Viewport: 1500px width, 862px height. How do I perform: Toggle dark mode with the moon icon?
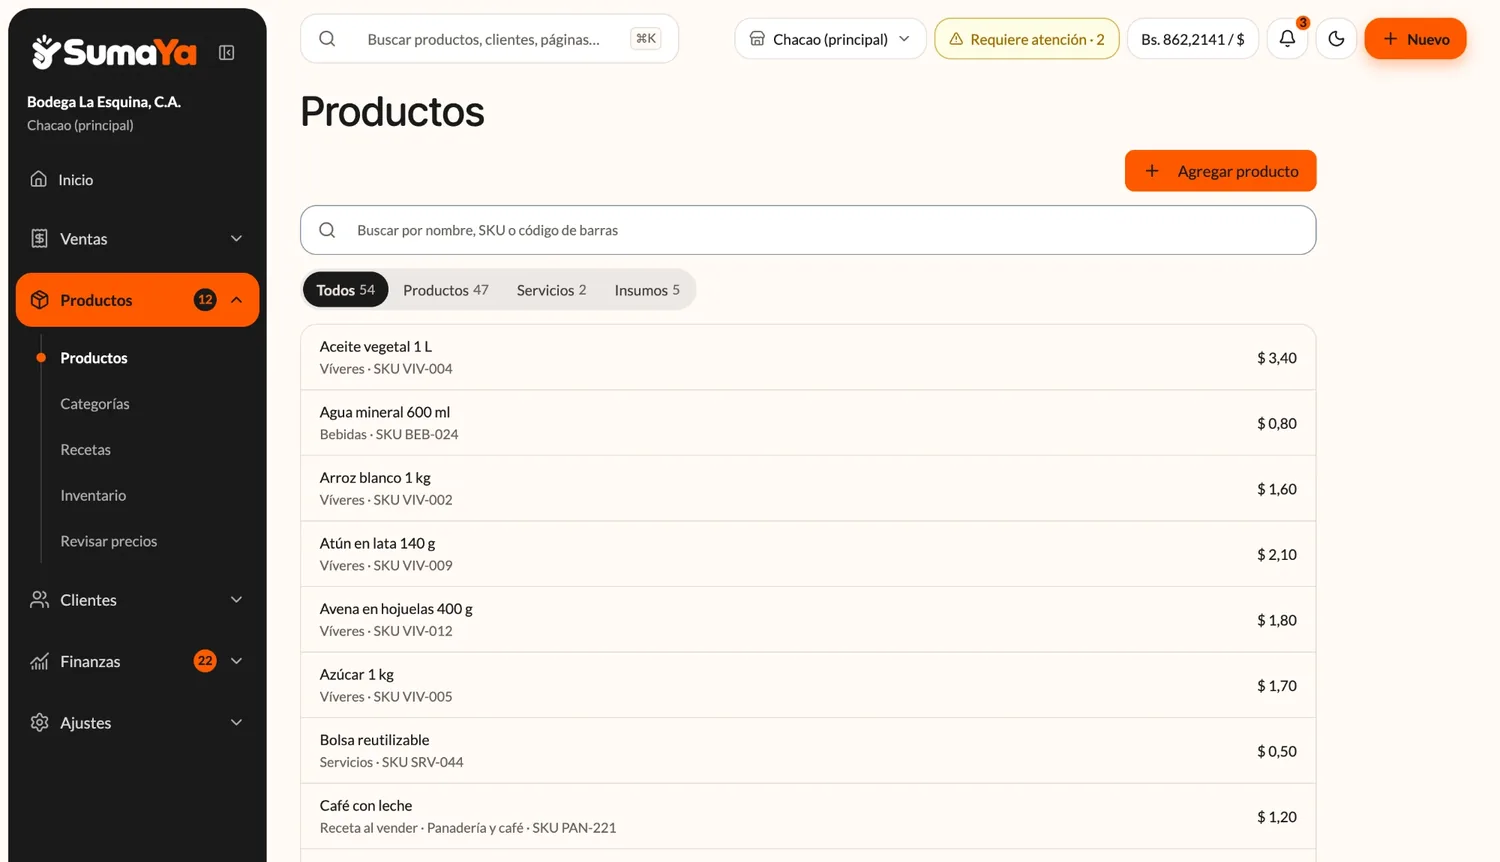1336,39
